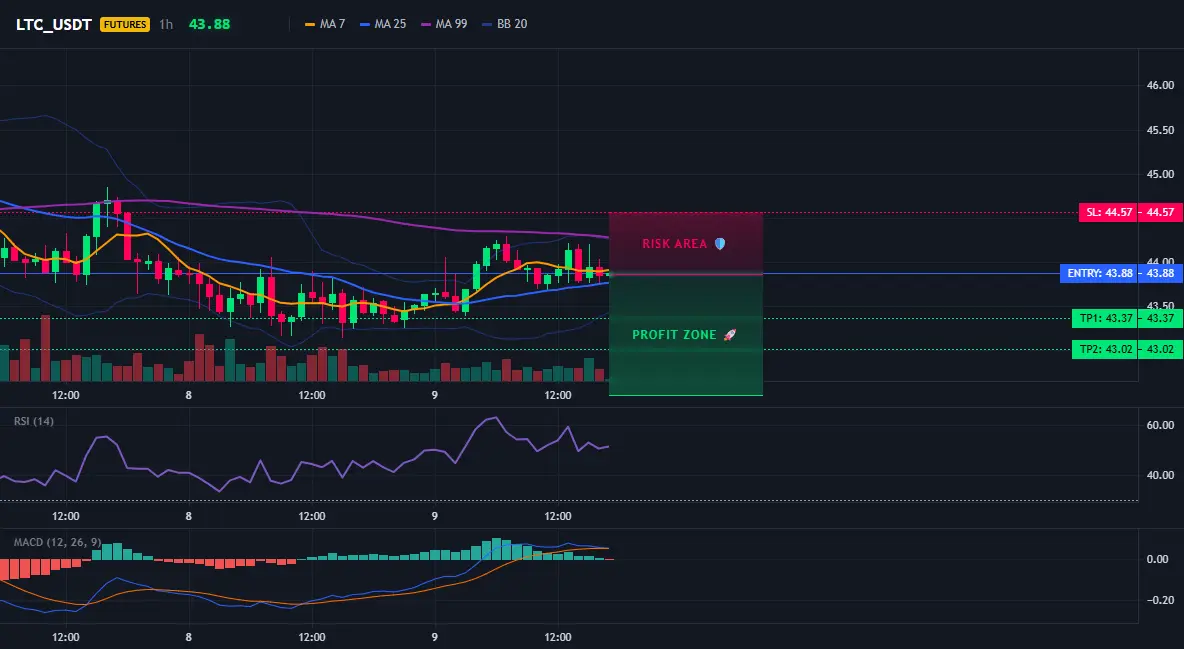Click the 40.00 value on RSI axis
Viewport: 1184px width, 649px height.
pos(1161,475)
